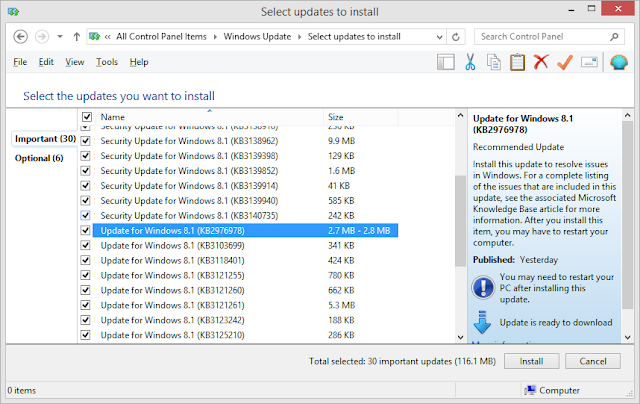Click the red X Delete icon
The image size is (640, 404).
(x=541, y=62)
